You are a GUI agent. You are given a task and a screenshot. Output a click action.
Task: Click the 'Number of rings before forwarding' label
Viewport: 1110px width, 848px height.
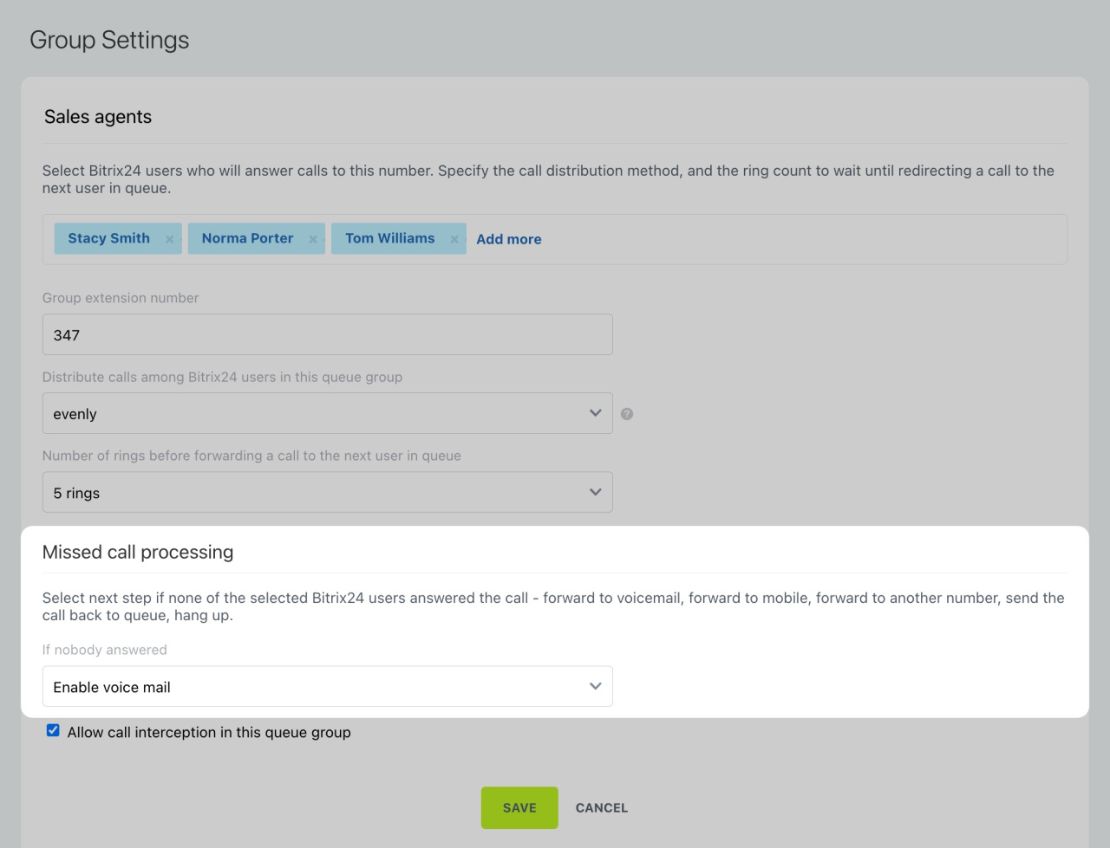pos(251,456)
